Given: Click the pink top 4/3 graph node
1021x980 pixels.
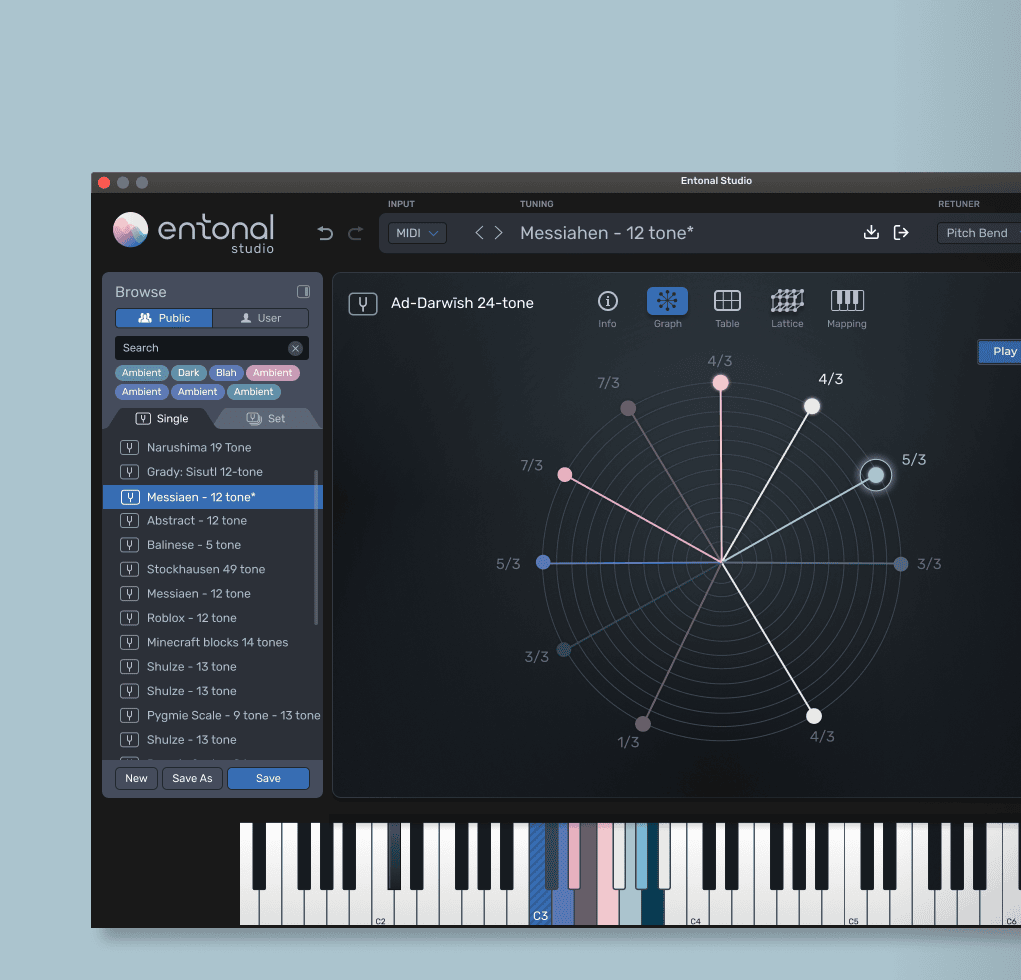Looking at the screenshot, I should [x=720, y=382].
